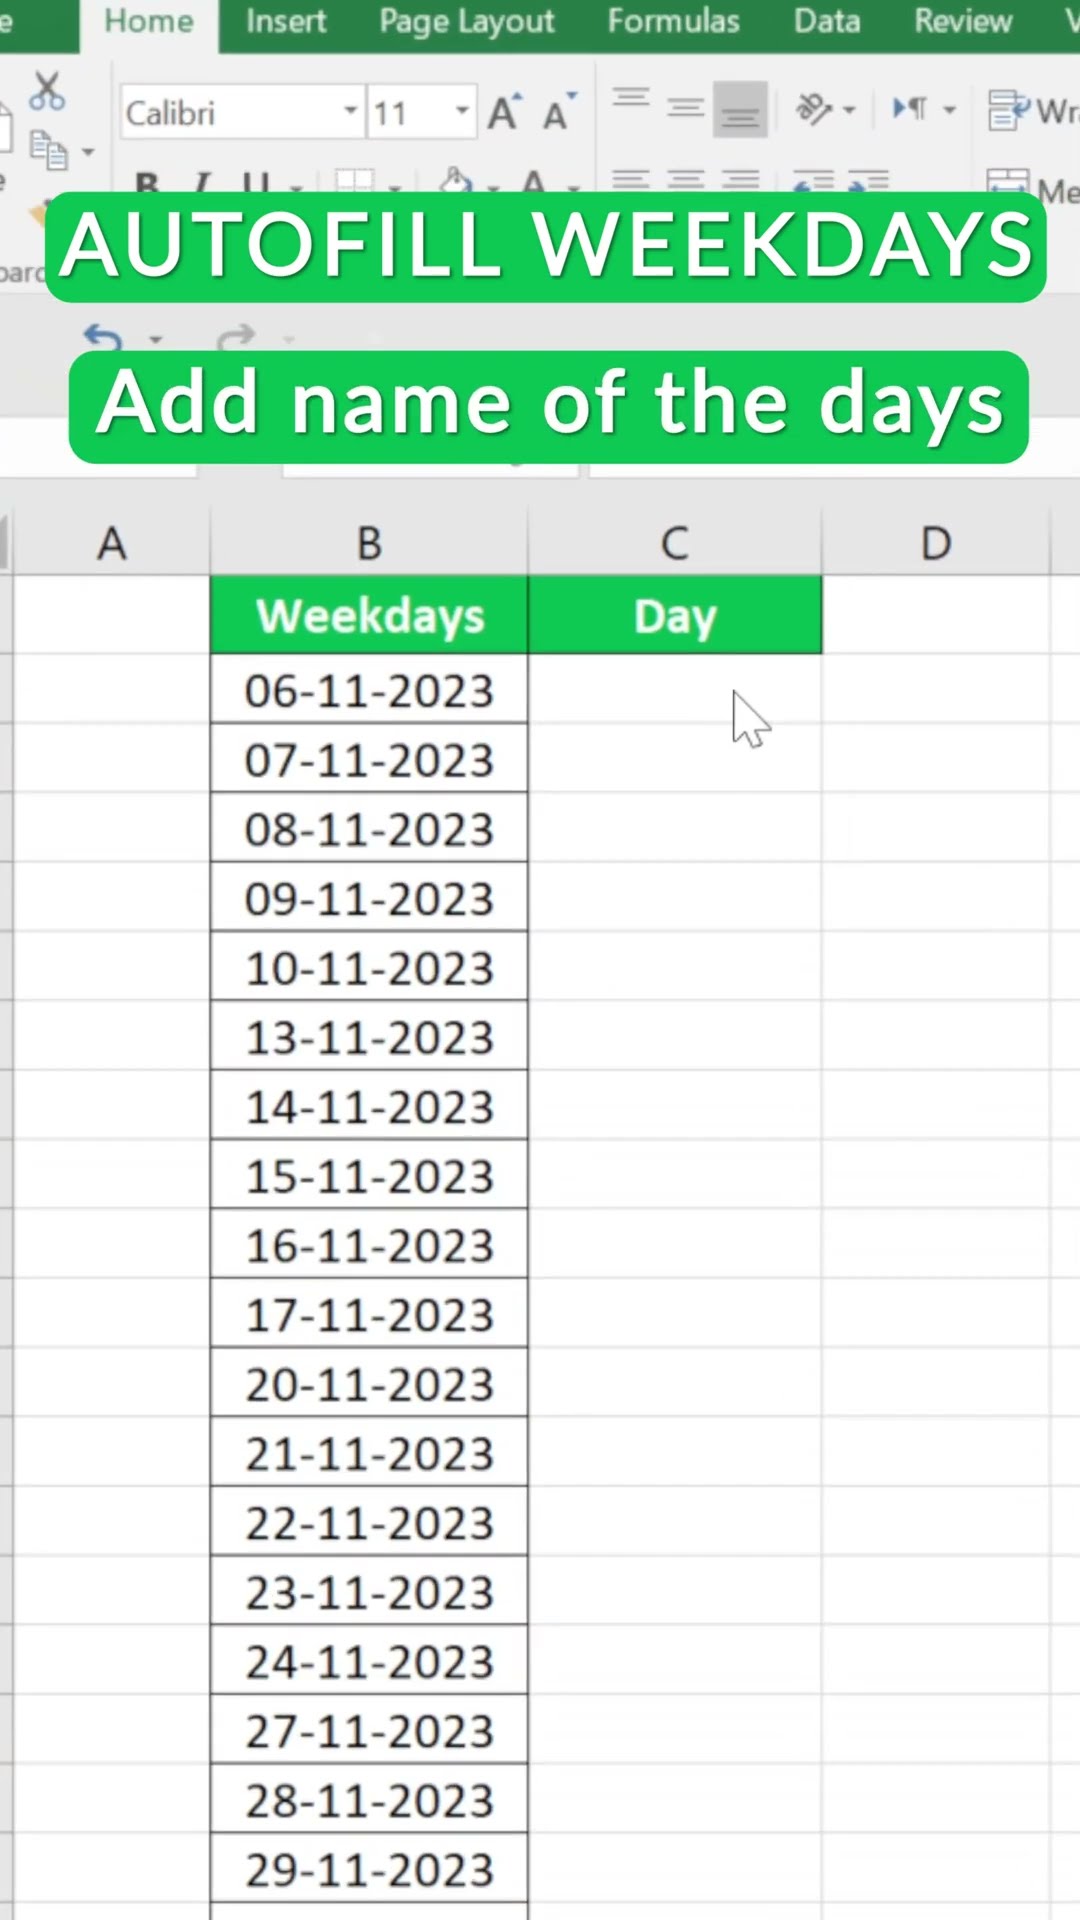This screenshot has height=1920, width=1080.
Task: Select the Weekdays header cell
Action: [x=369, y=616]
